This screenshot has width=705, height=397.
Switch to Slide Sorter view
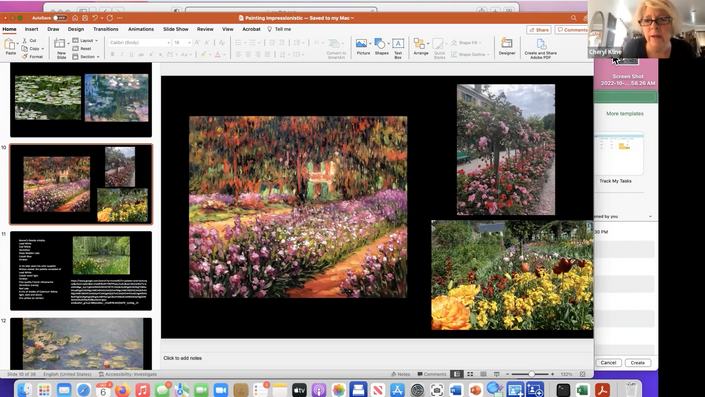[x=470, y=374]
